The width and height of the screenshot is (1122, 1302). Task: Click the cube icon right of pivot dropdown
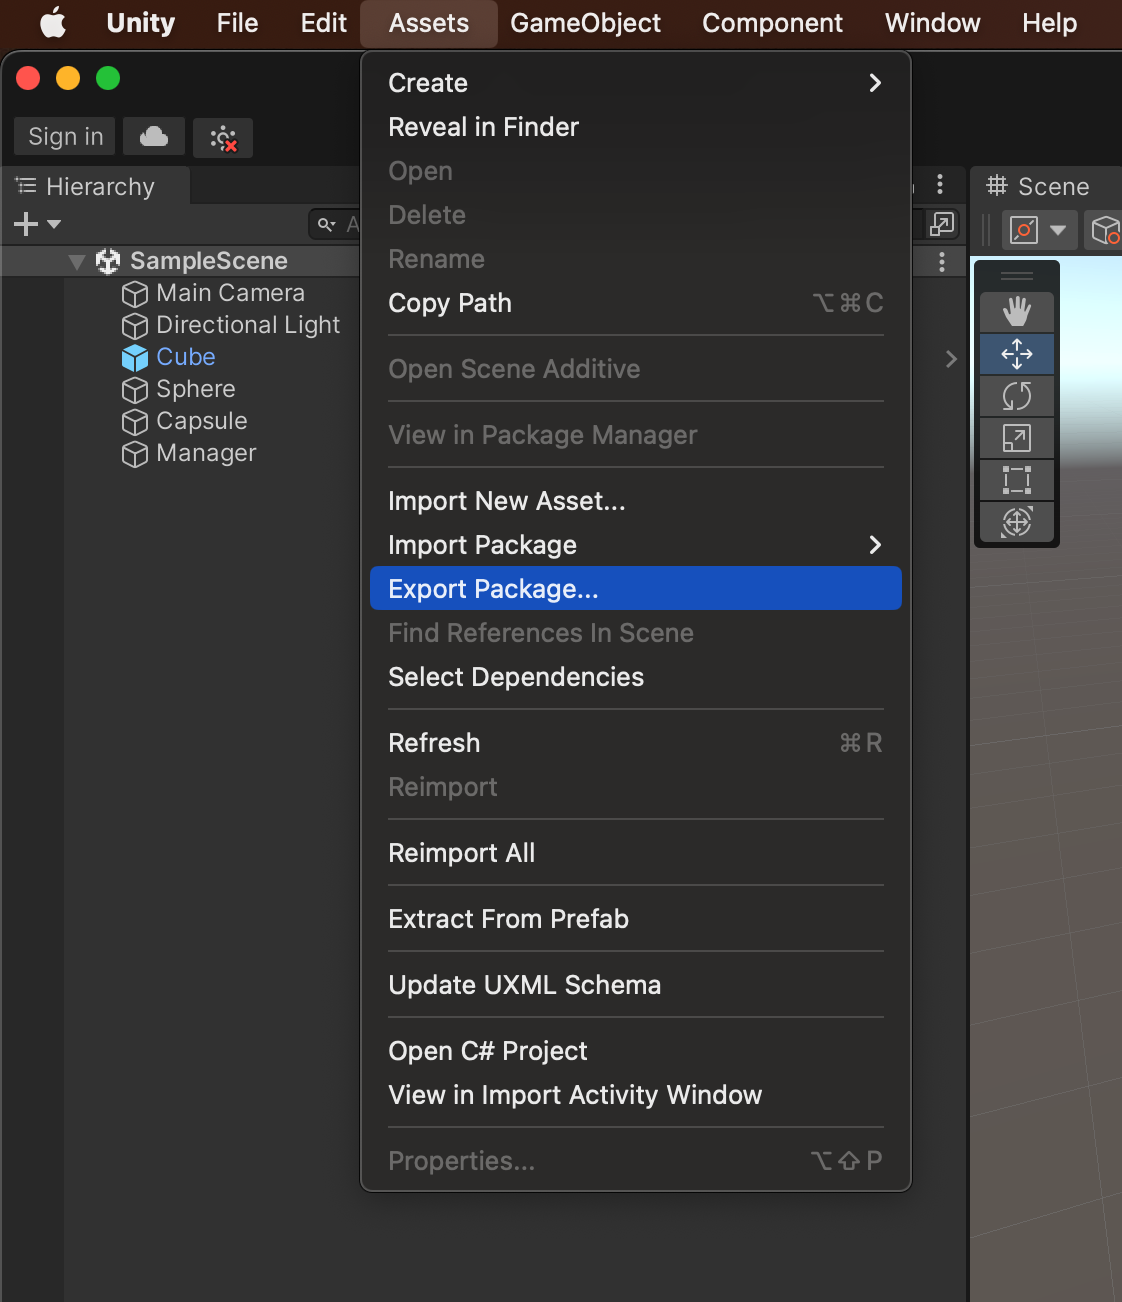tap(1105, 230)
